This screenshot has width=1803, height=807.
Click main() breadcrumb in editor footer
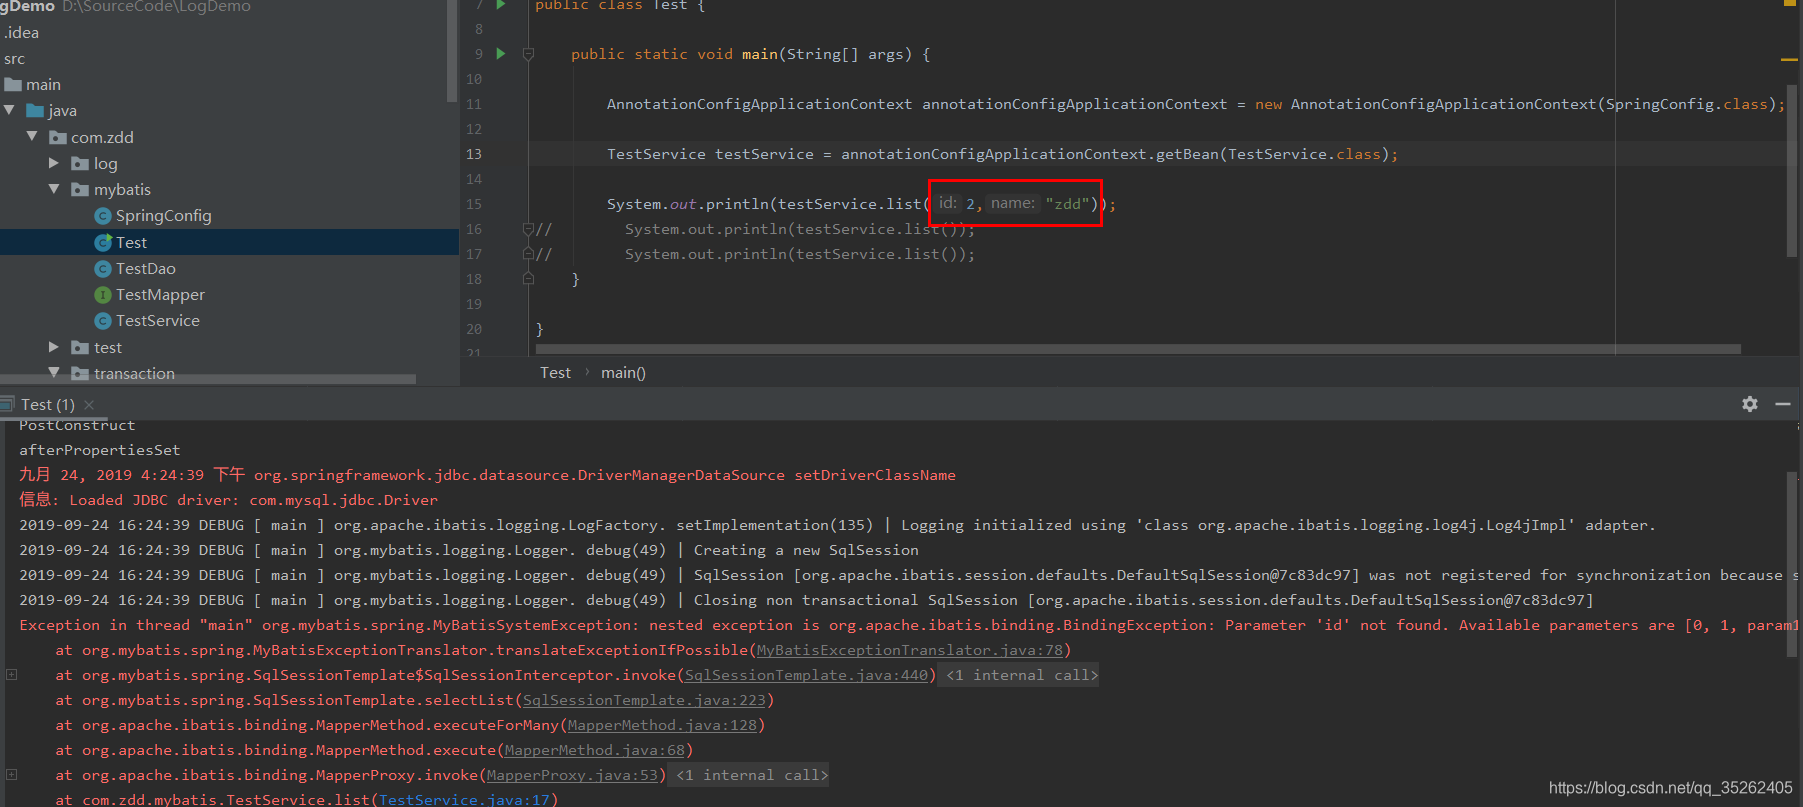[x=623, y=373]
